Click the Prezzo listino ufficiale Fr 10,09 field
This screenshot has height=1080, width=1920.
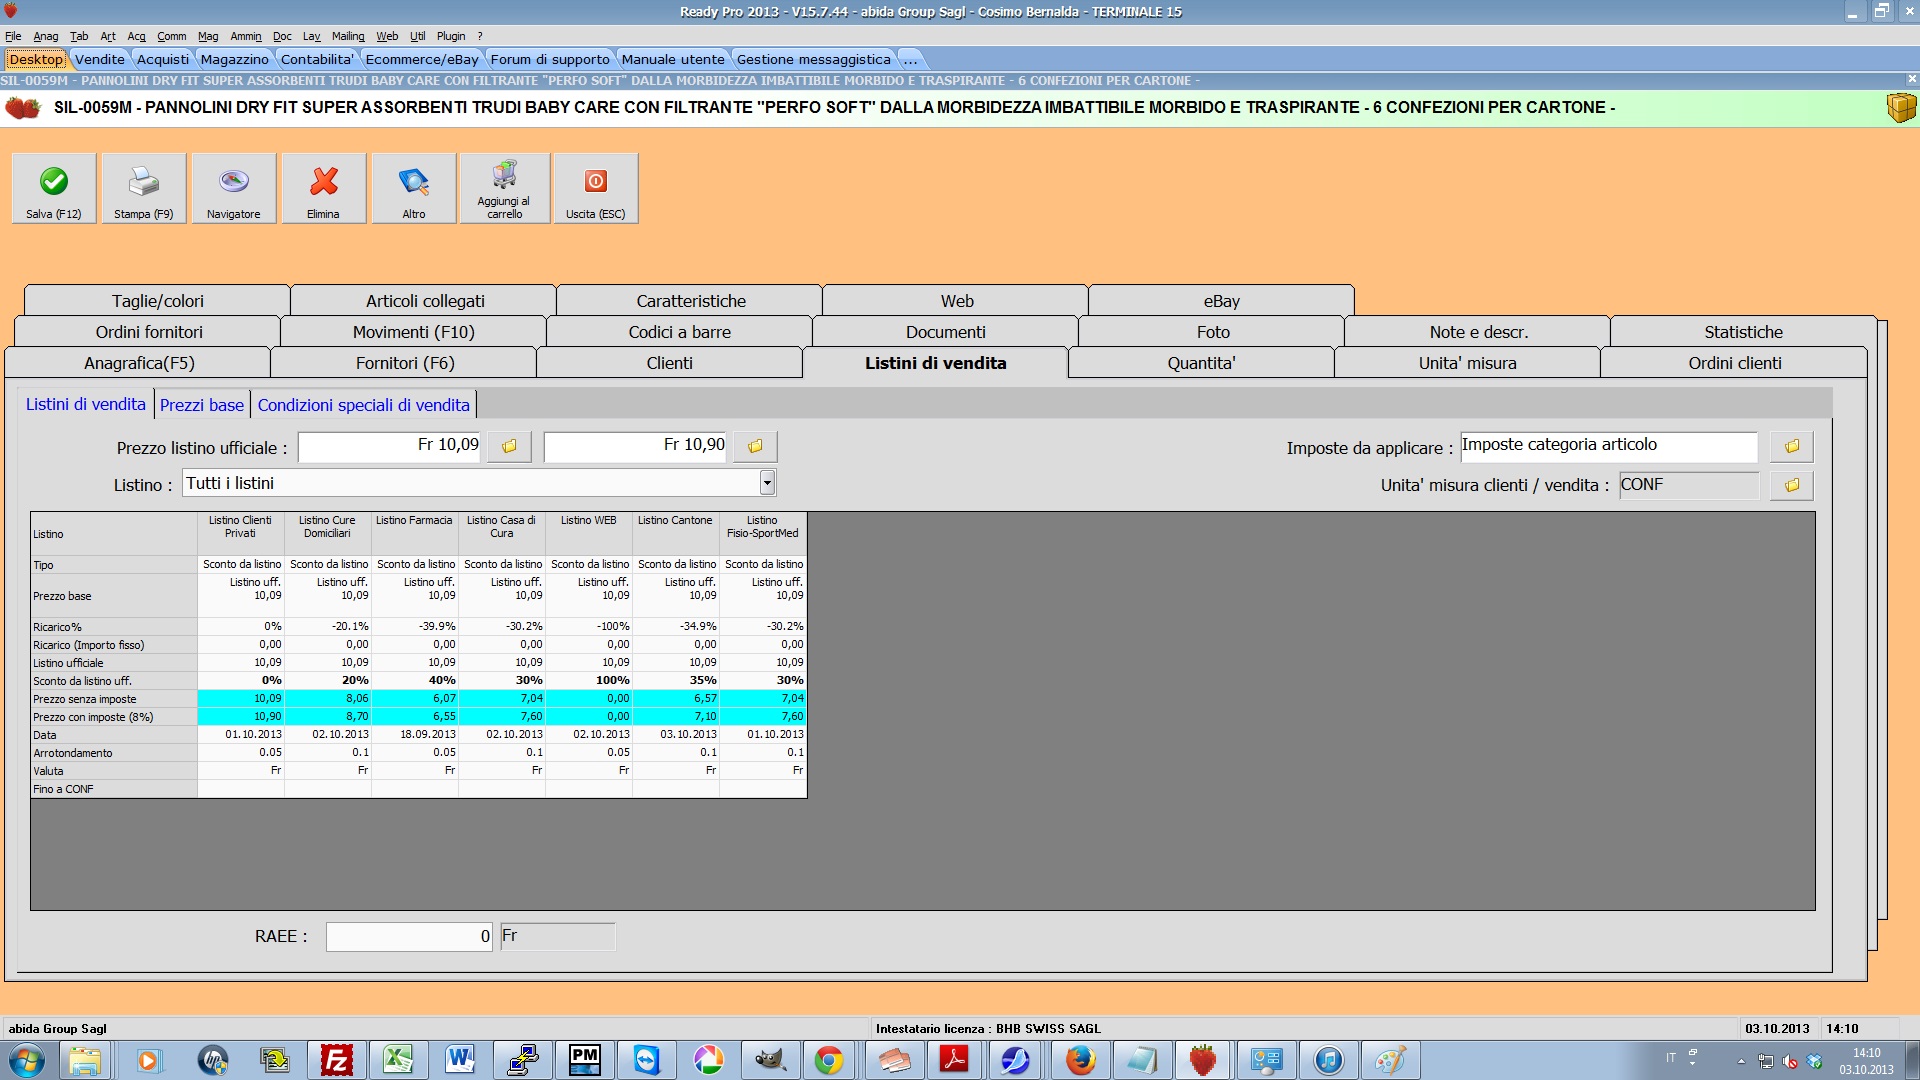(390, 446)
